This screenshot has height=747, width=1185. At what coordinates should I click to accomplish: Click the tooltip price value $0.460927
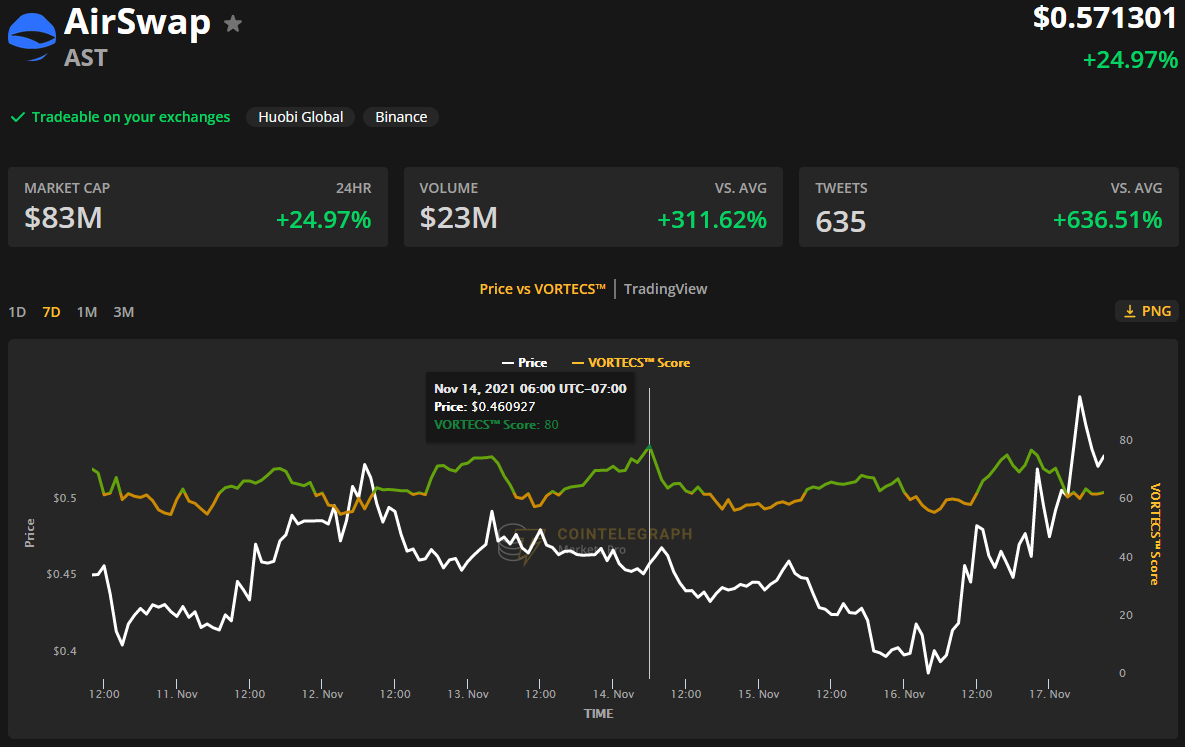[503, 407]
